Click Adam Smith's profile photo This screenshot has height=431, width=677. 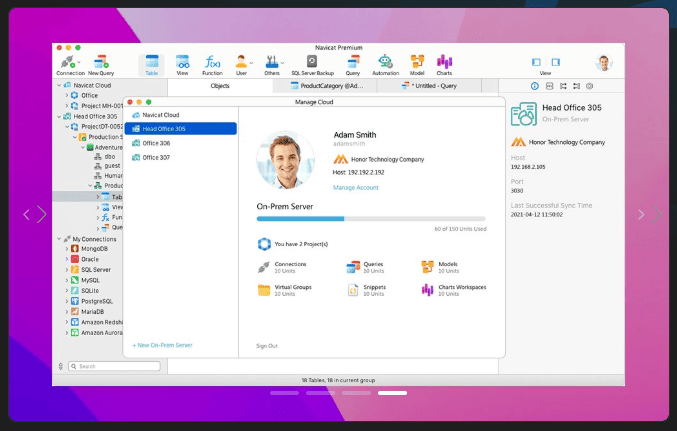click(285, 160)
